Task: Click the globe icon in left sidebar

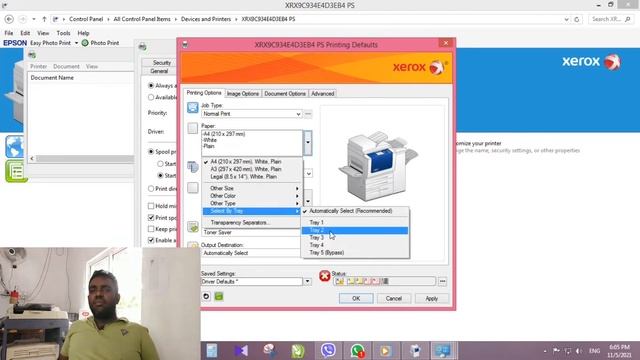Action: click(15, 147)
